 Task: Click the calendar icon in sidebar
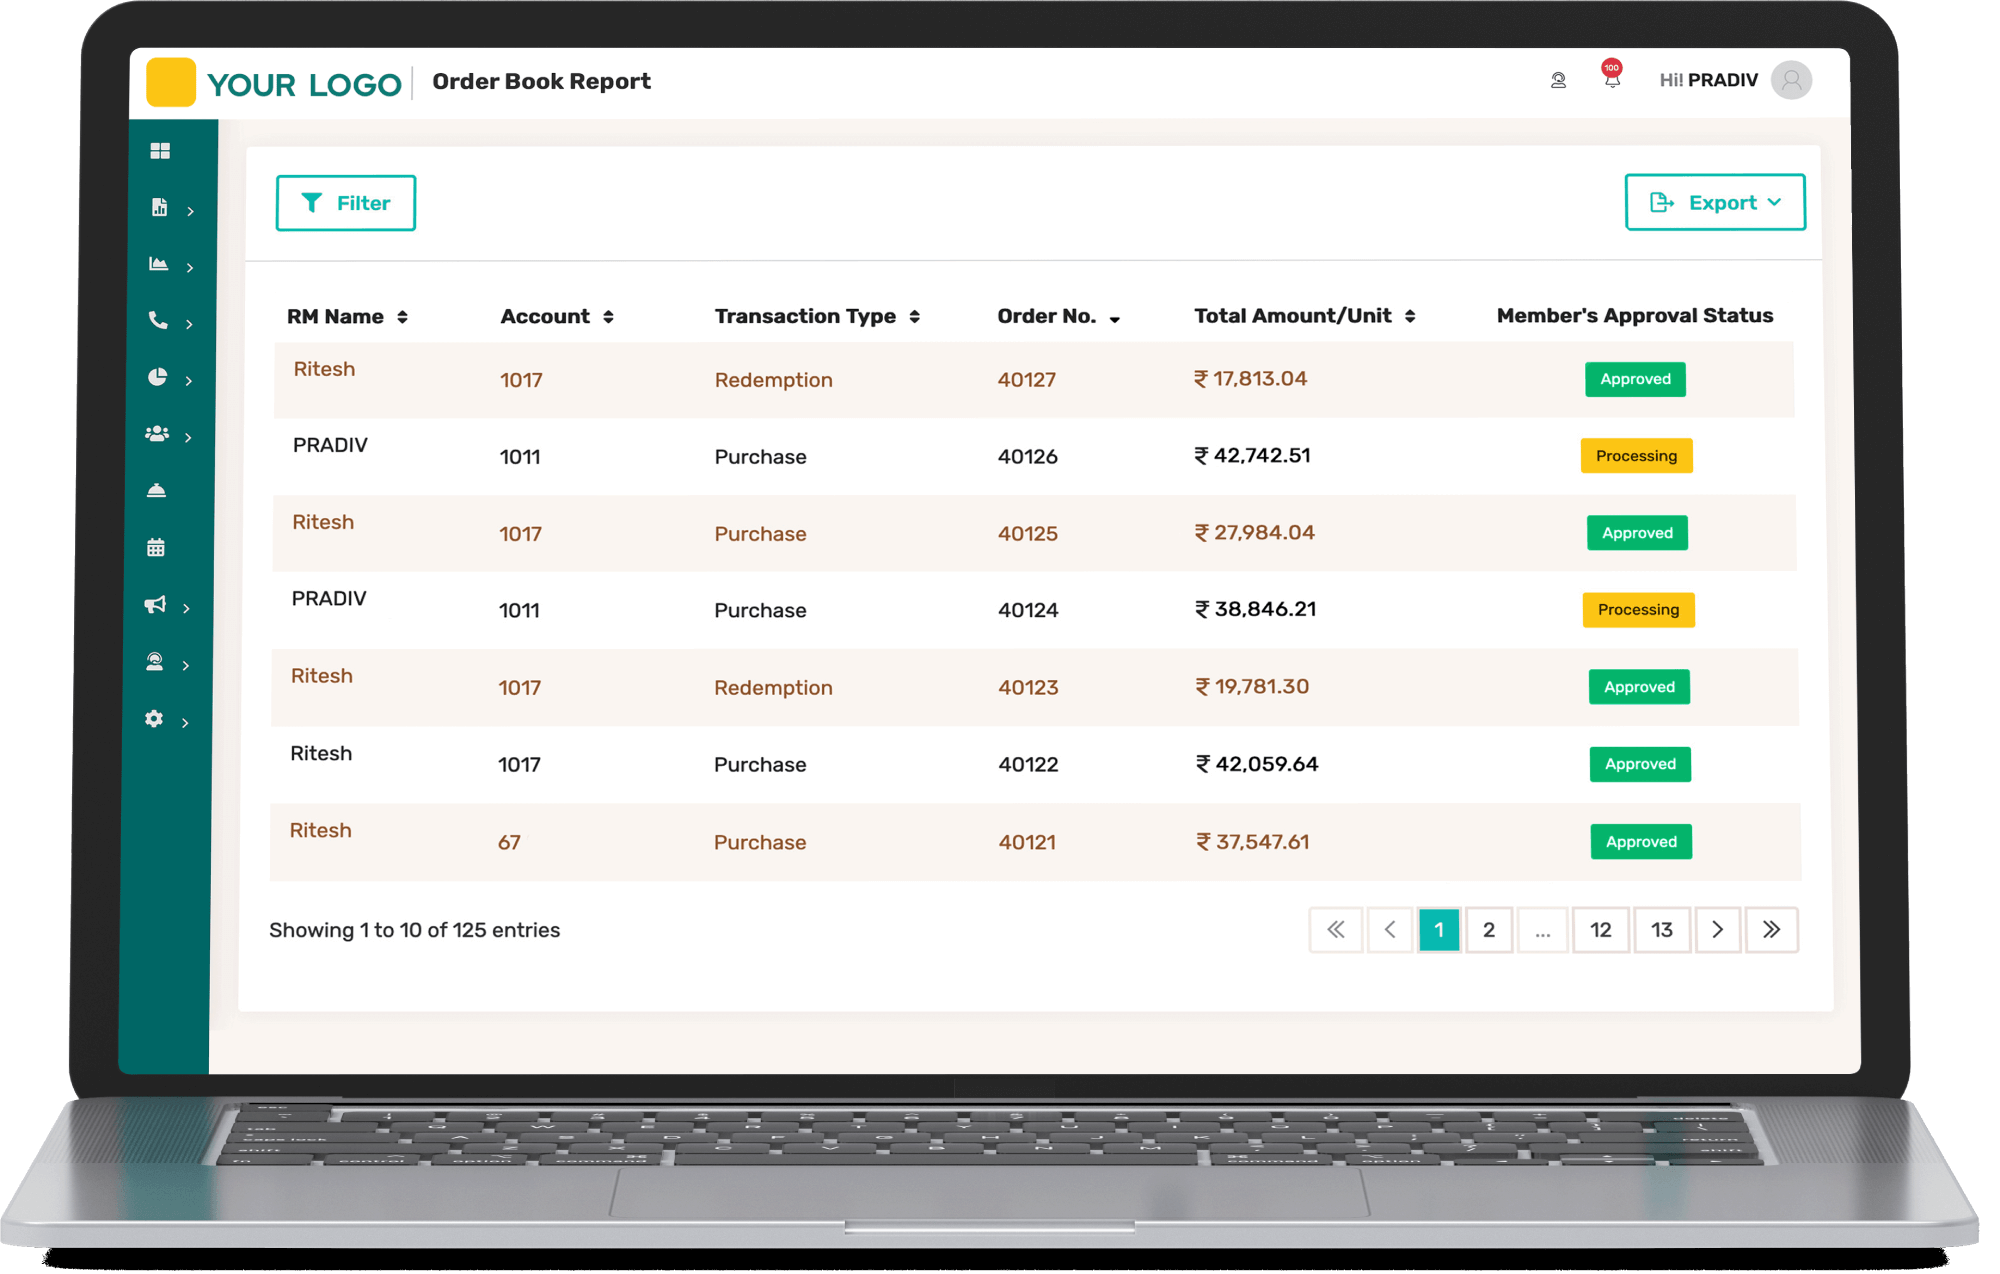click(x=156, y=548)
